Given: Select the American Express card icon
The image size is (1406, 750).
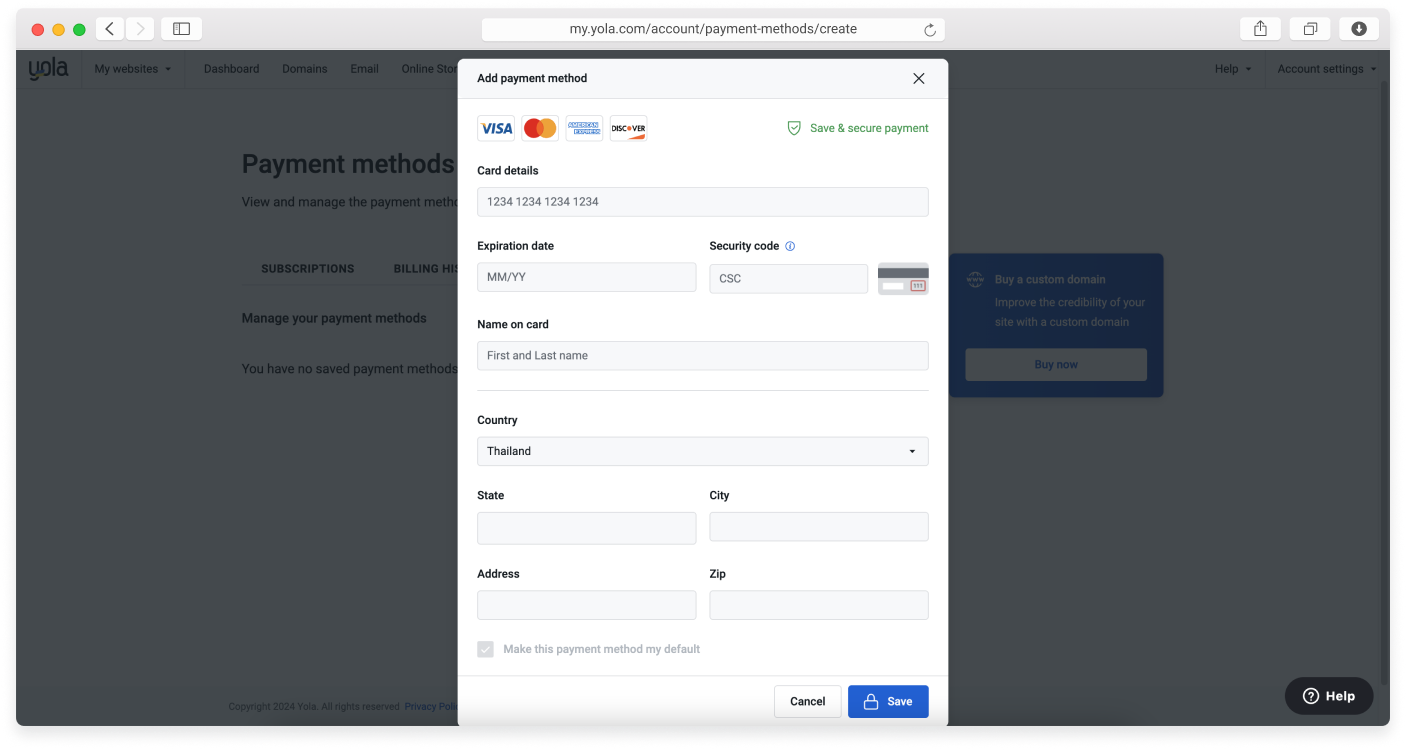Looking at the screenshot, I should click(x=584, y=128).
